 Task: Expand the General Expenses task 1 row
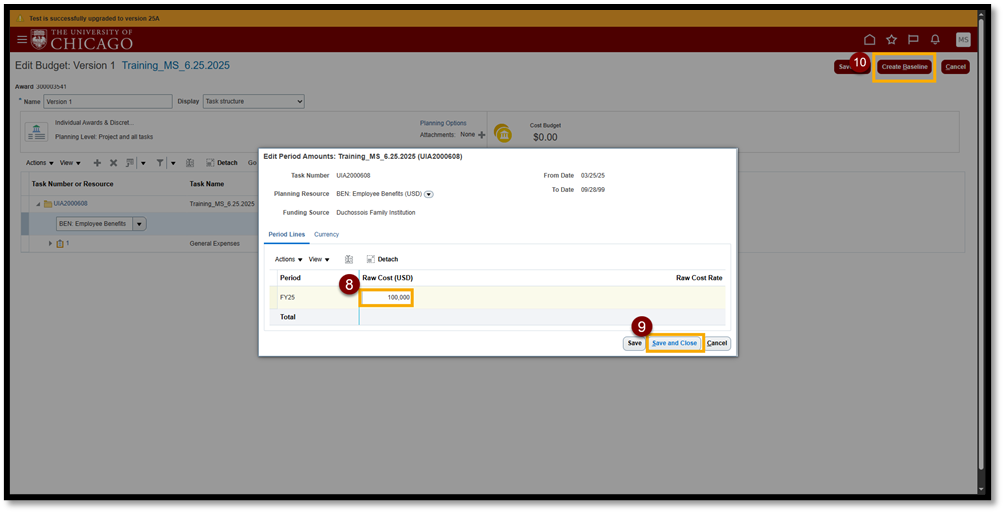[50, 243]
